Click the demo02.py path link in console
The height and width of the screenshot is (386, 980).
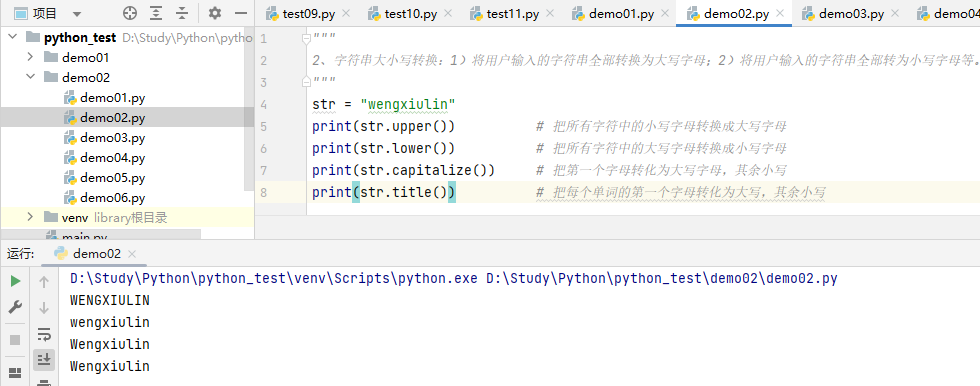661,279
